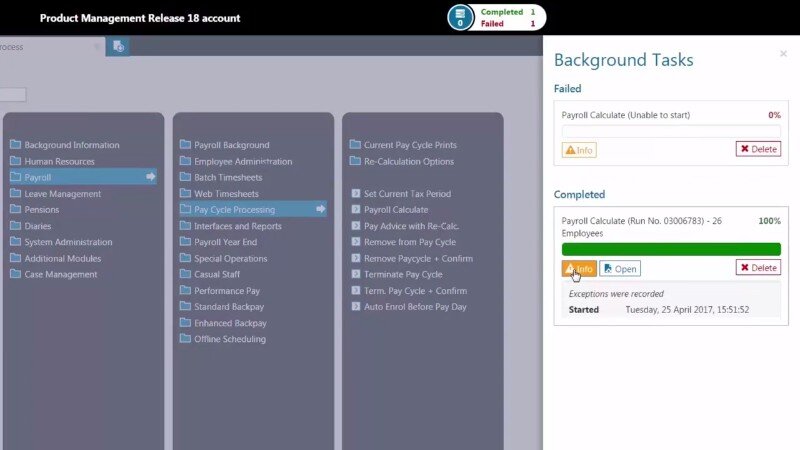
Task: Run Payroll Calculate menu item
Action: pyautogui.click(x=395, y=210)
